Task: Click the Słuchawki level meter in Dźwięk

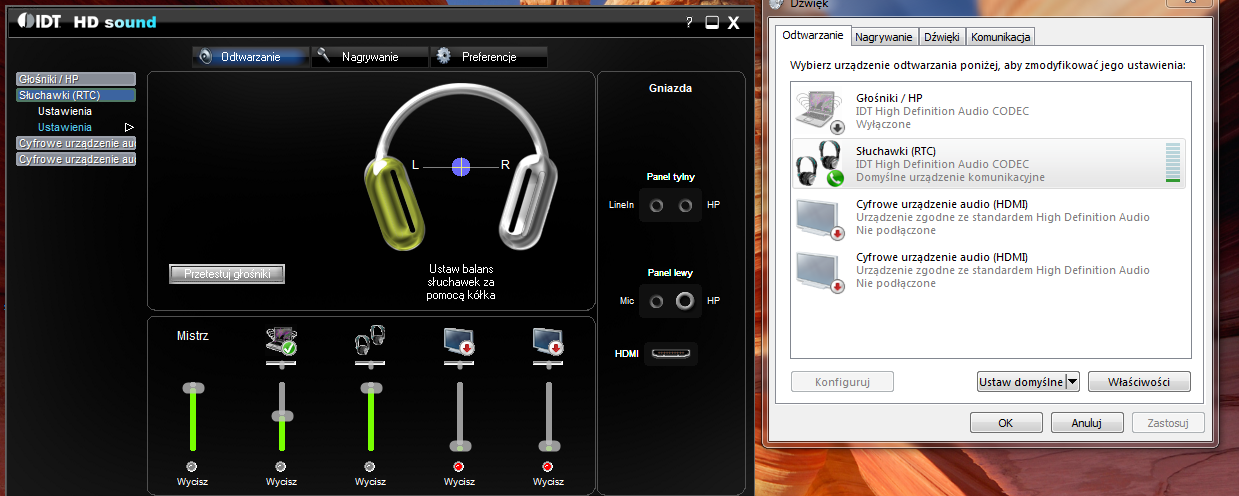Action: click(1173, 163)
